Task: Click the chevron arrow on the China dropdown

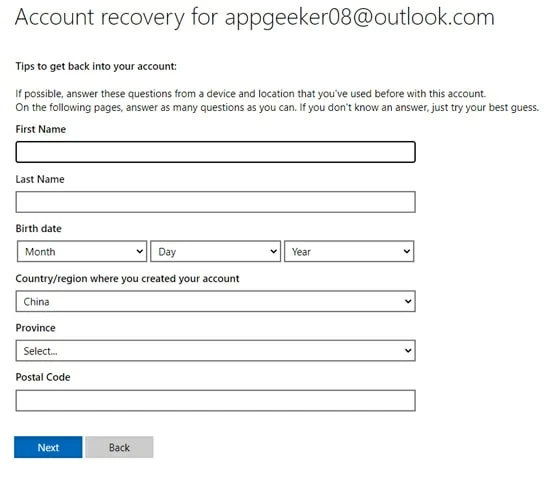Action: (408, 301)
